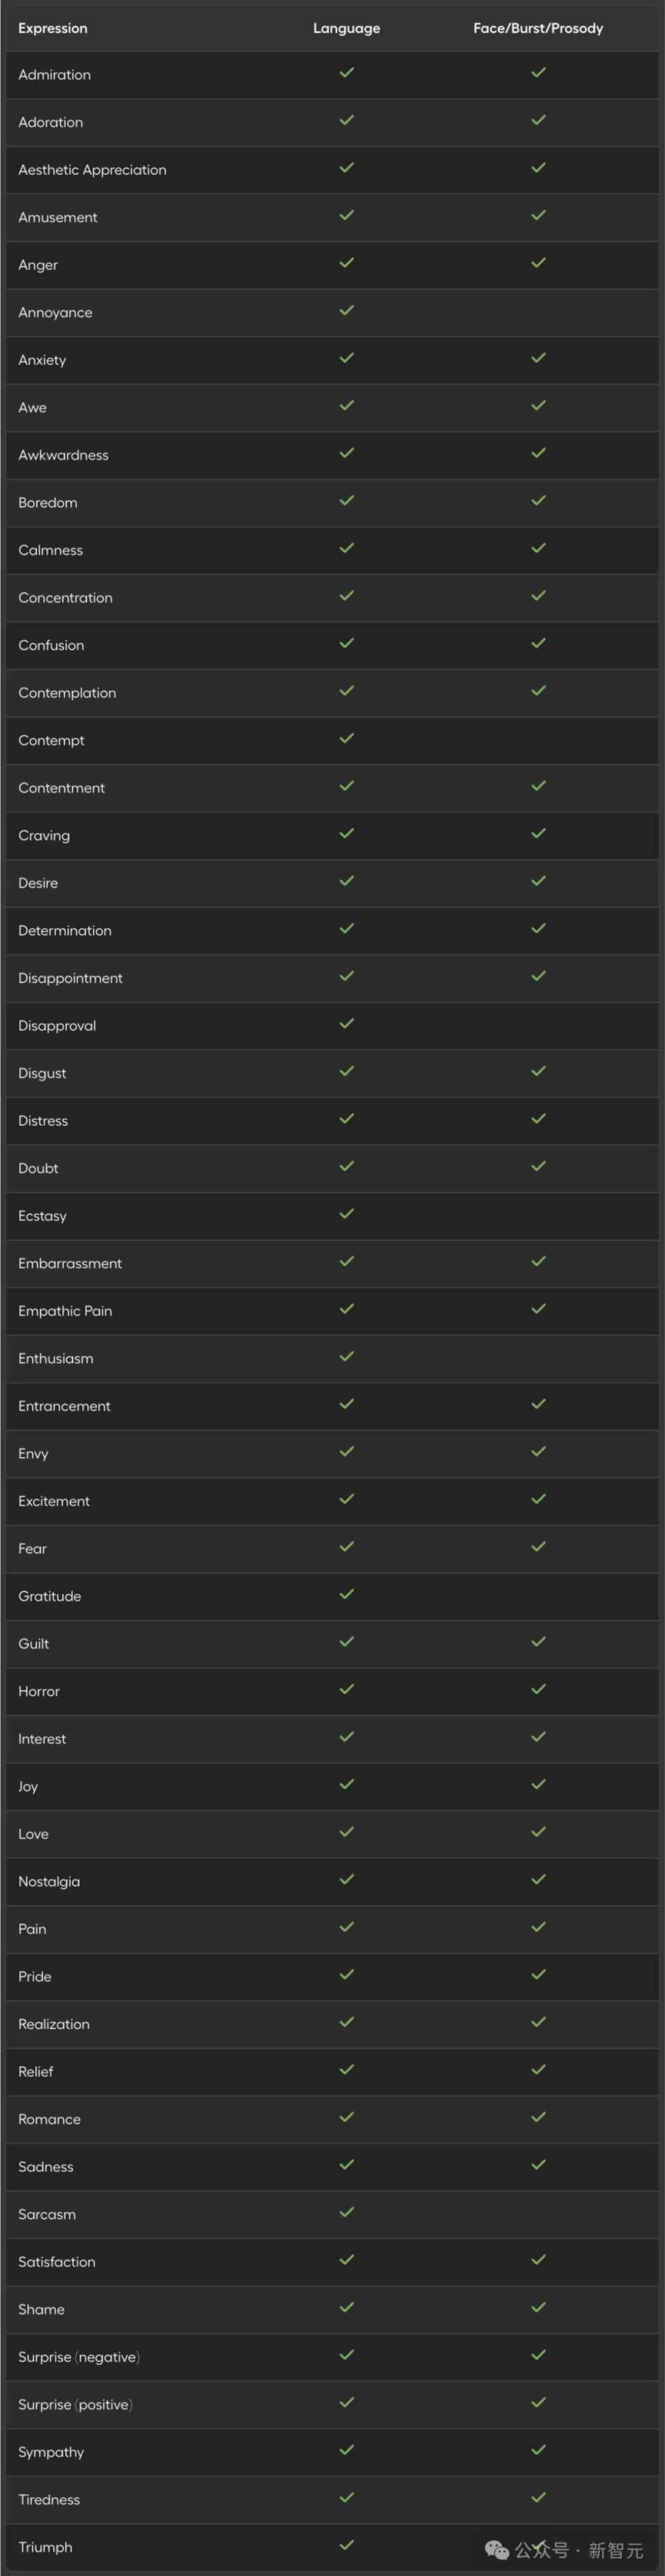Select the Empathic Pain expression label
This screenshot has width=665, height=2576.
click(65, 1311)
